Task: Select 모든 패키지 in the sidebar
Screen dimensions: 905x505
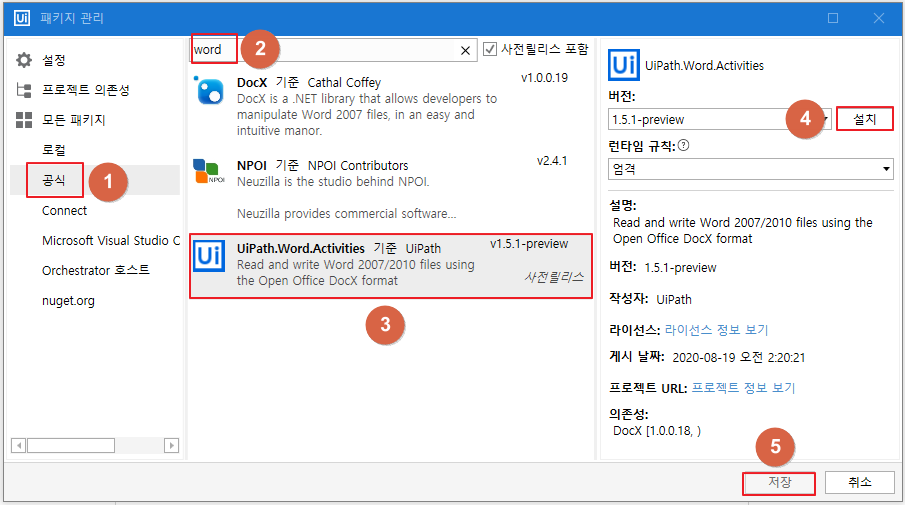Action: pyautogui.click(x=73, y=120)
